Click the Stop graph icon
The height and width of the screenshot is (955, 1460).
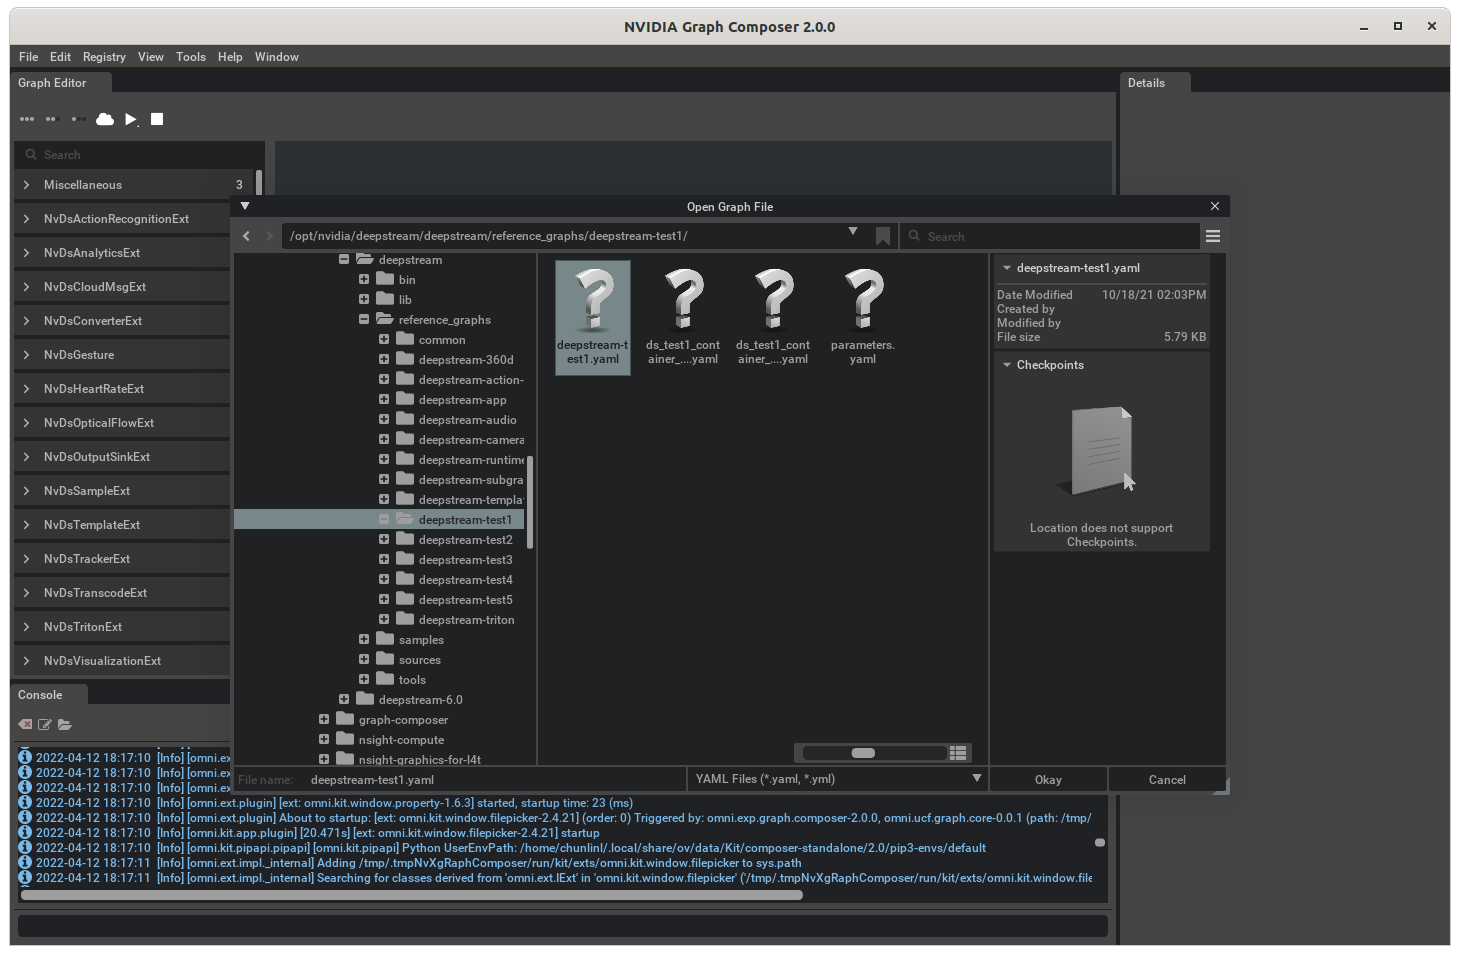click(x=156, y=119)
